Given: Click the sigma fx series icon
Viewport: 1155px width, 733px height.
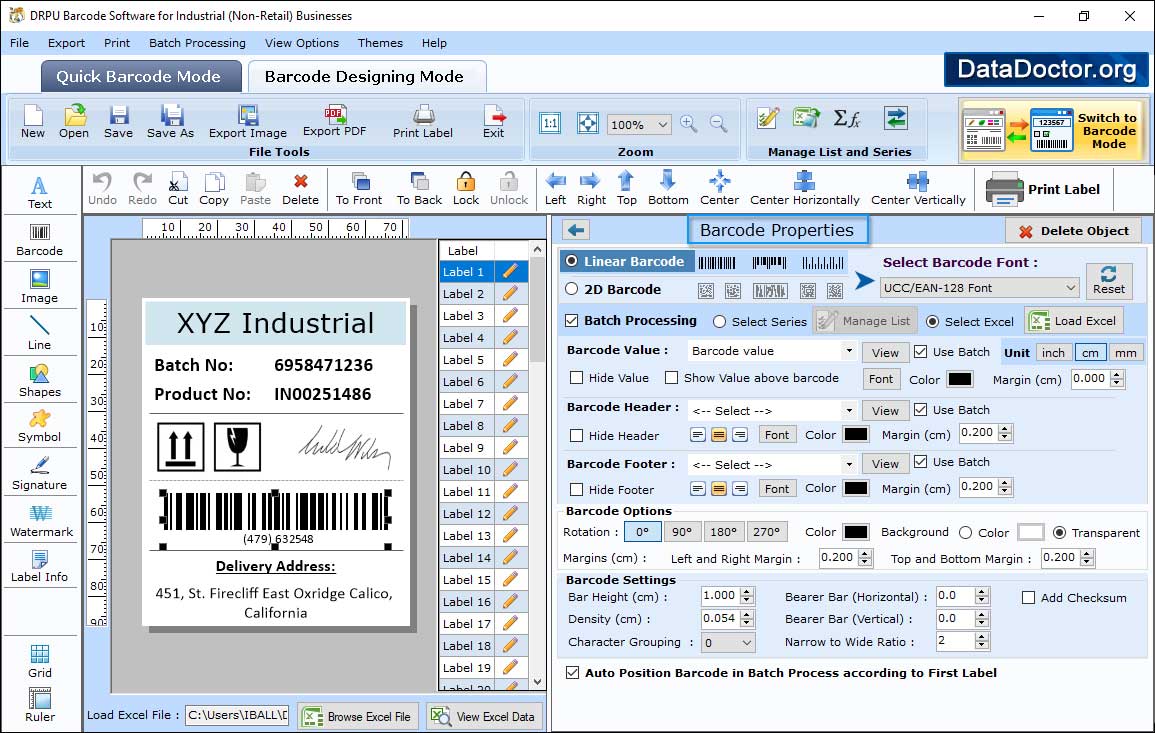Looking at the screenshot, I should (846, 118).
